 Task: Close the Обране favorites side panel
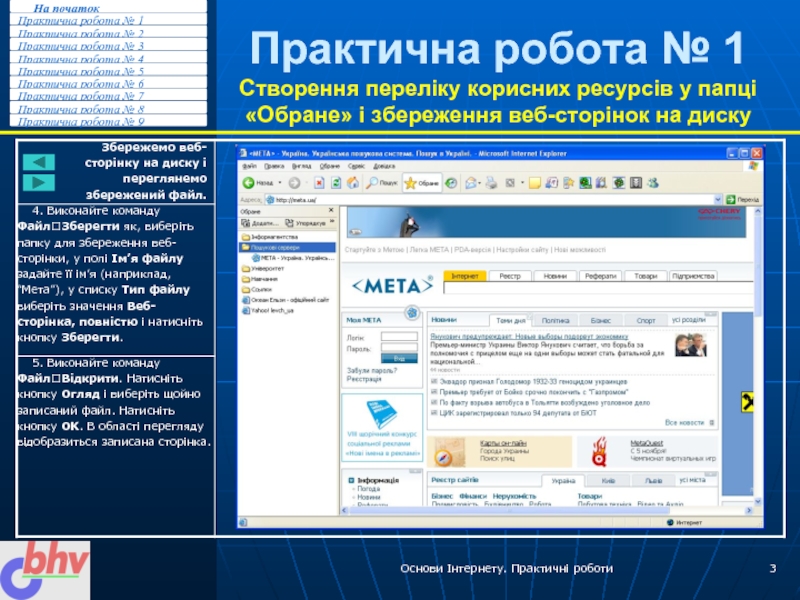click(331, 210)
